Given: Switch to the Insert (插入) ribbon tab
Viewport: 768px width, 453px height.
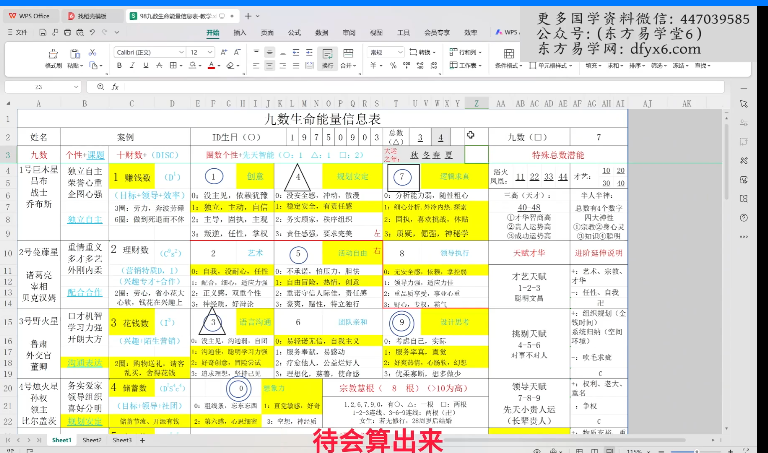Looking at the screenshot, I should pos(239,33).
